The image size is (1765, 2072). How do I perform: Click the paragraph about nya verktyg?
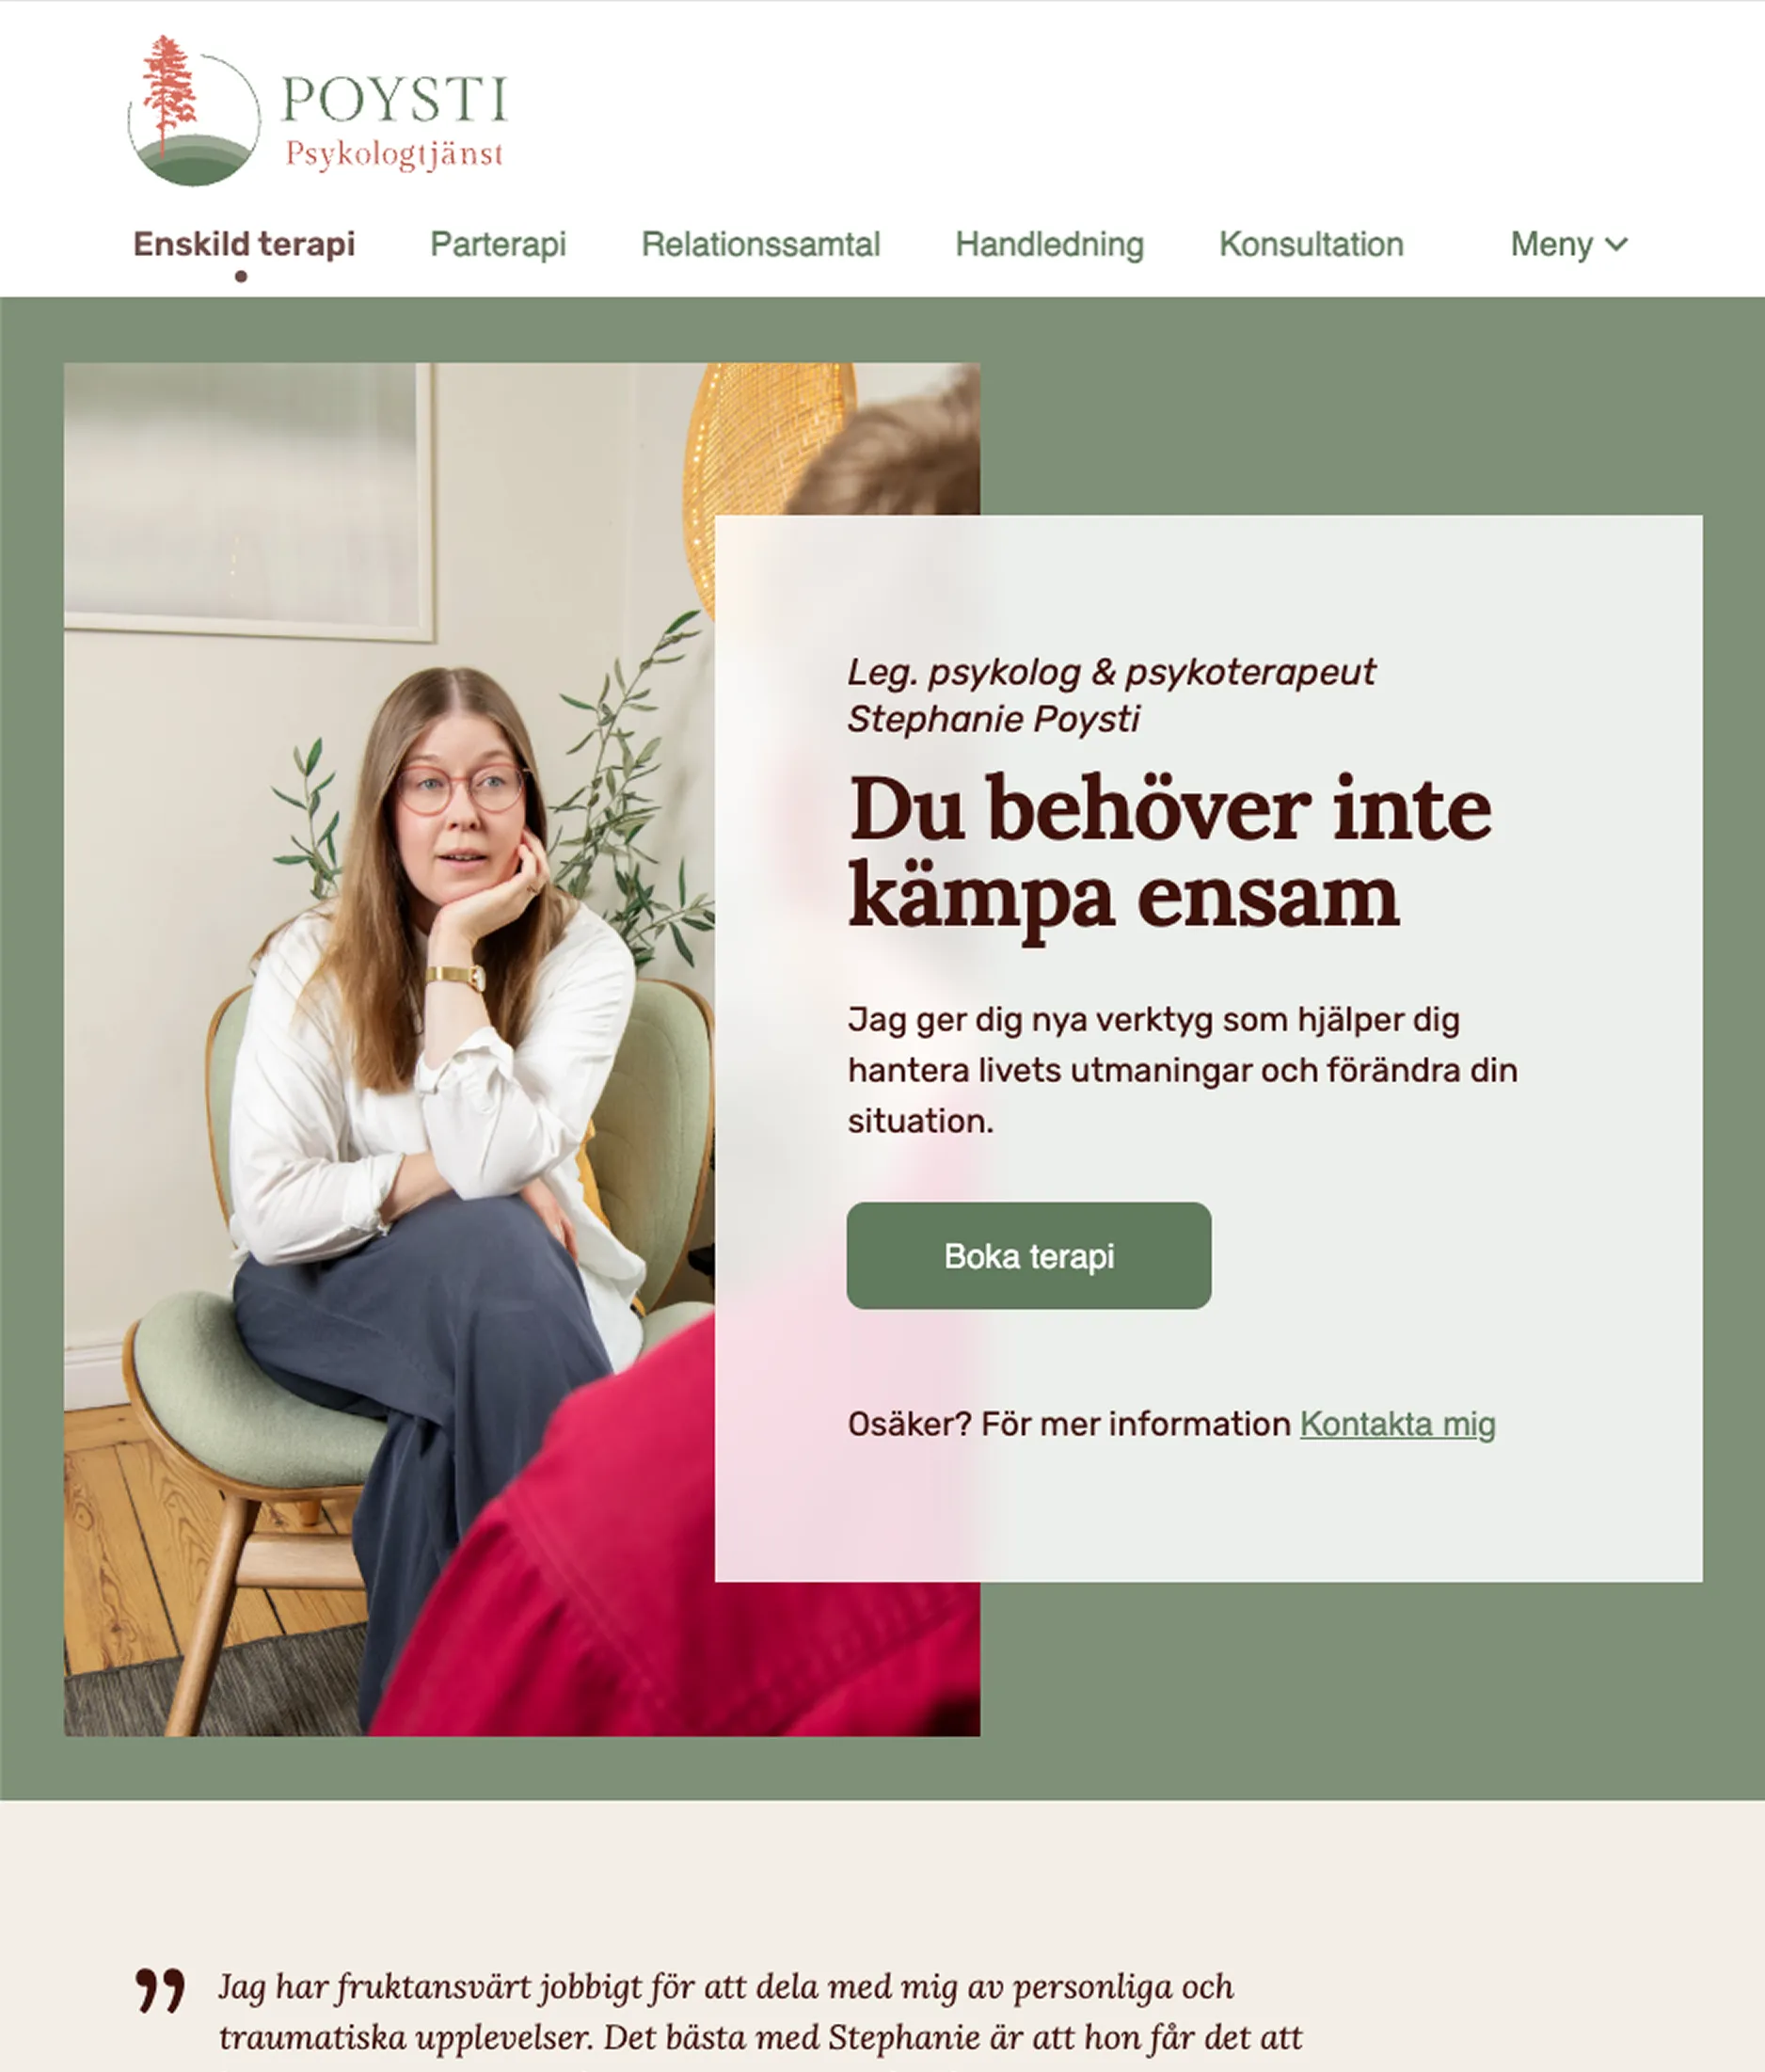[x=1182, y=1070]
